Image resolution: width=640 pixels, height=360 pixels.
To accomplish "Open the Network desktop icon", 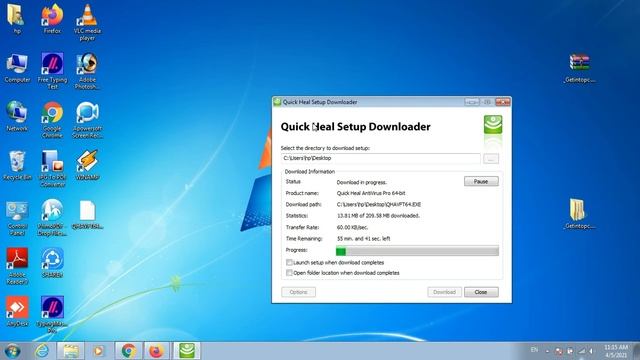I will coord(17,116).
